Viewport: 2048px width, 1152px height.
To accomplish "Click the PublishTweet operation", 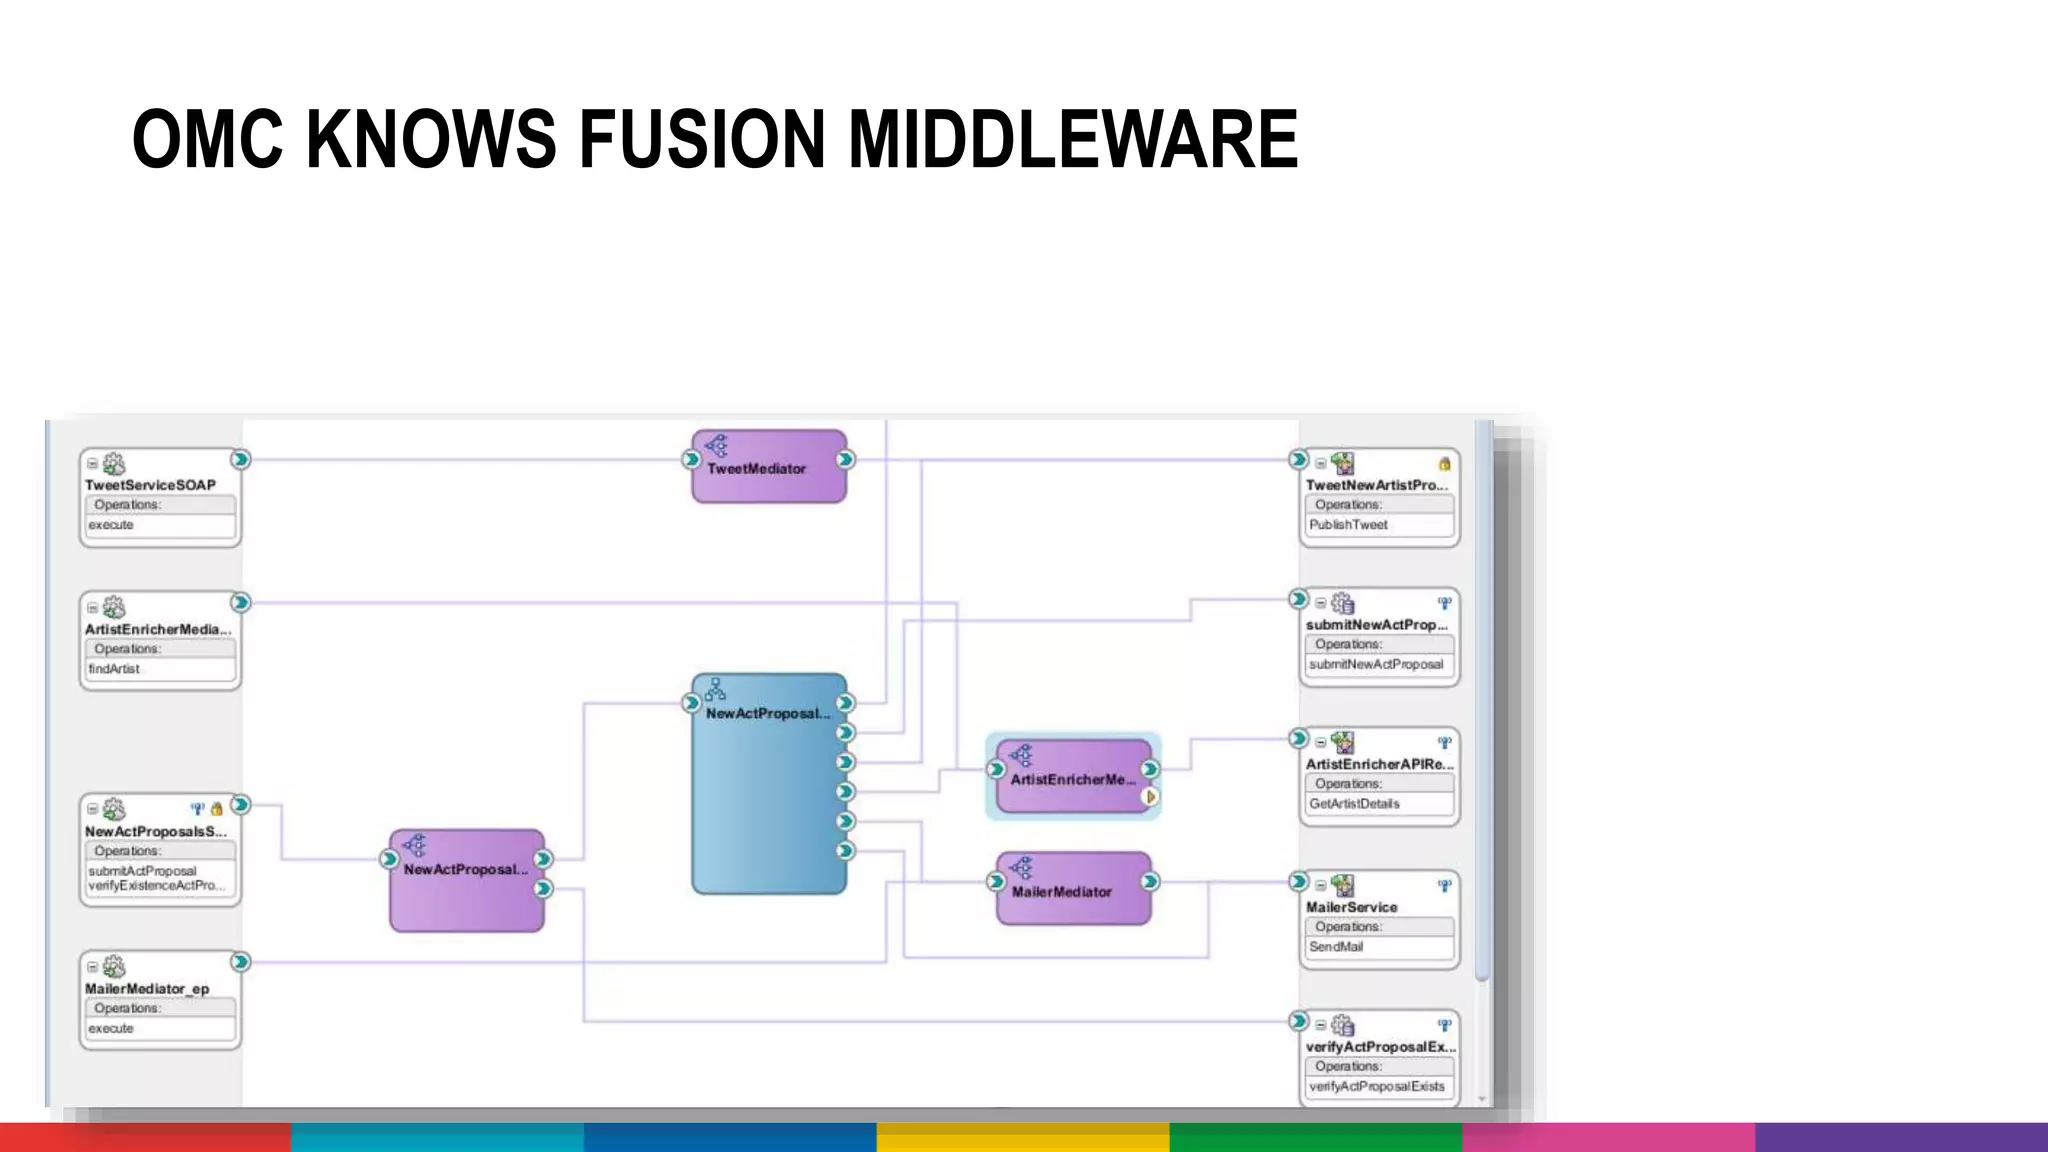I will coord(1349,525).
